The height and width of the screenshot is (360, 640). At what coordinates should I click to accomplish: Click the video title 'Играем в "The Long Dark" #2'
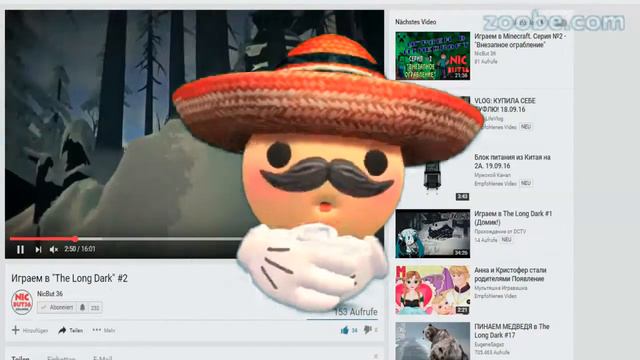tap(69, 278)
